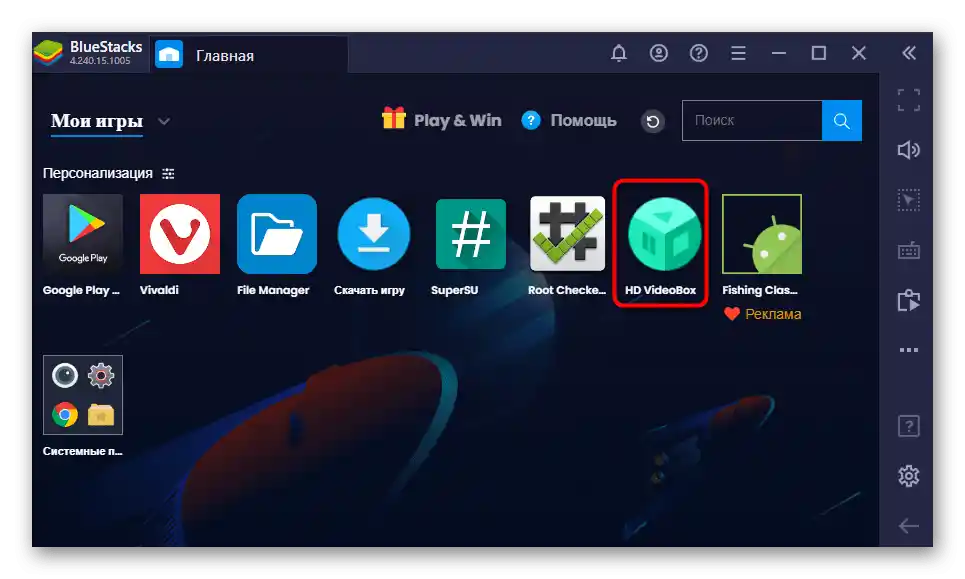Open the Root Checker app

point(567,234)
